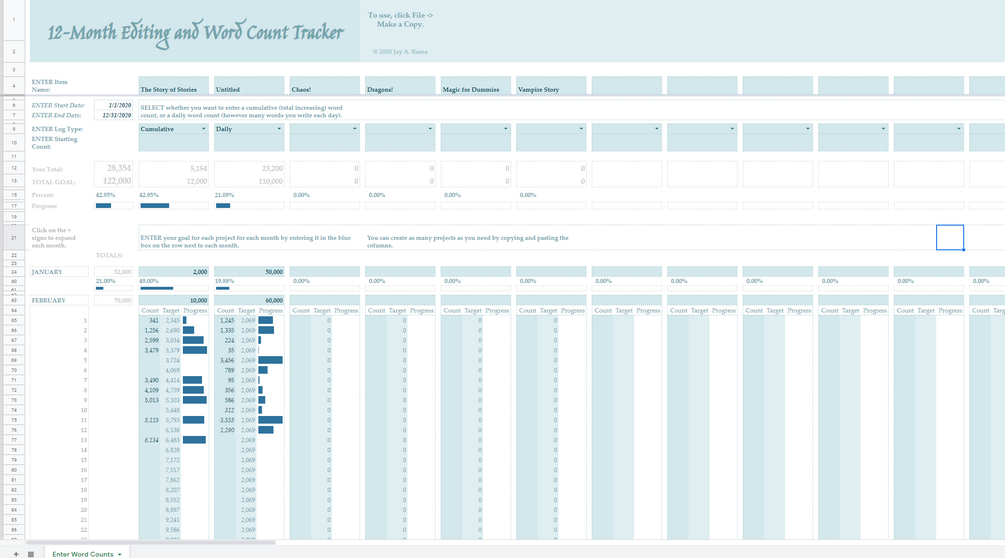This screenshot has width=1005, height=558.
Task: Click February goal cell 10,000
Action: pos(174,300)
